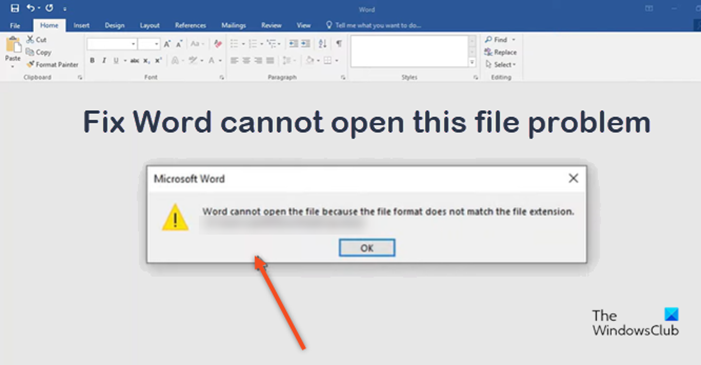Click the Borders grid icon

pyautogui.click(x=328, y=60)
